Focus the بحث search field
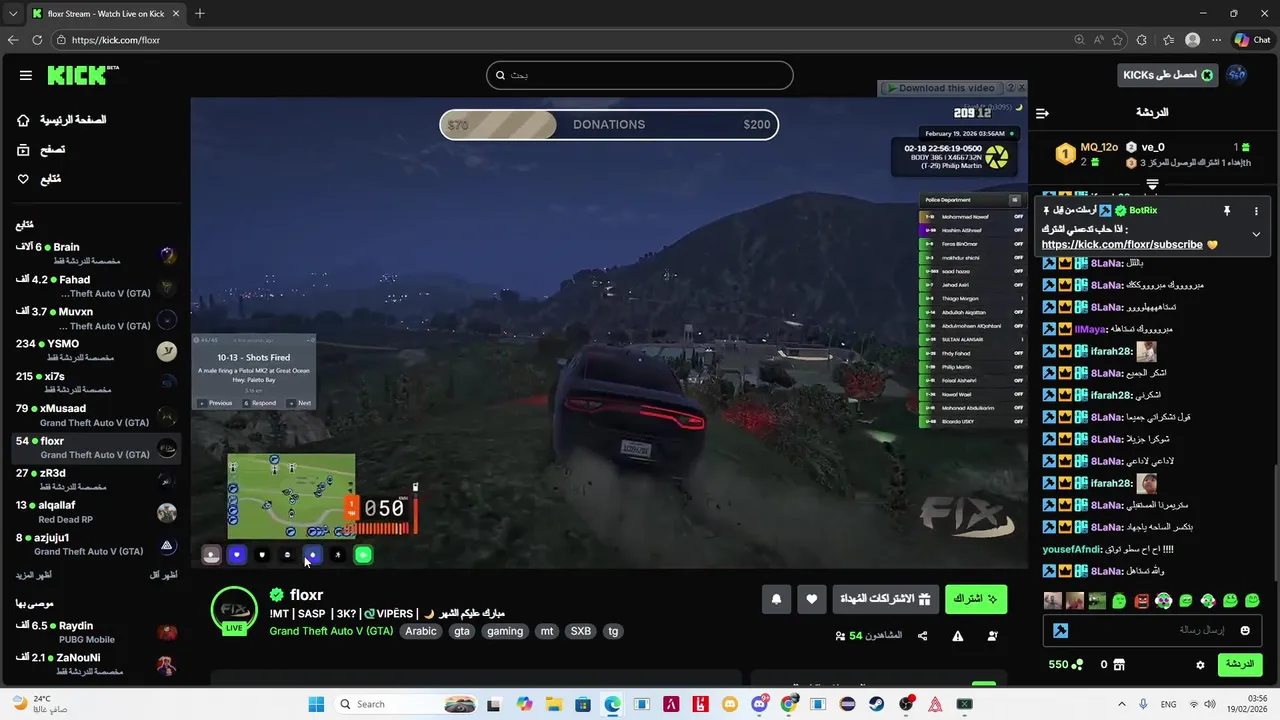Image resolution: width=1280 pixels, height=720 pixels. tap(640, 75)
